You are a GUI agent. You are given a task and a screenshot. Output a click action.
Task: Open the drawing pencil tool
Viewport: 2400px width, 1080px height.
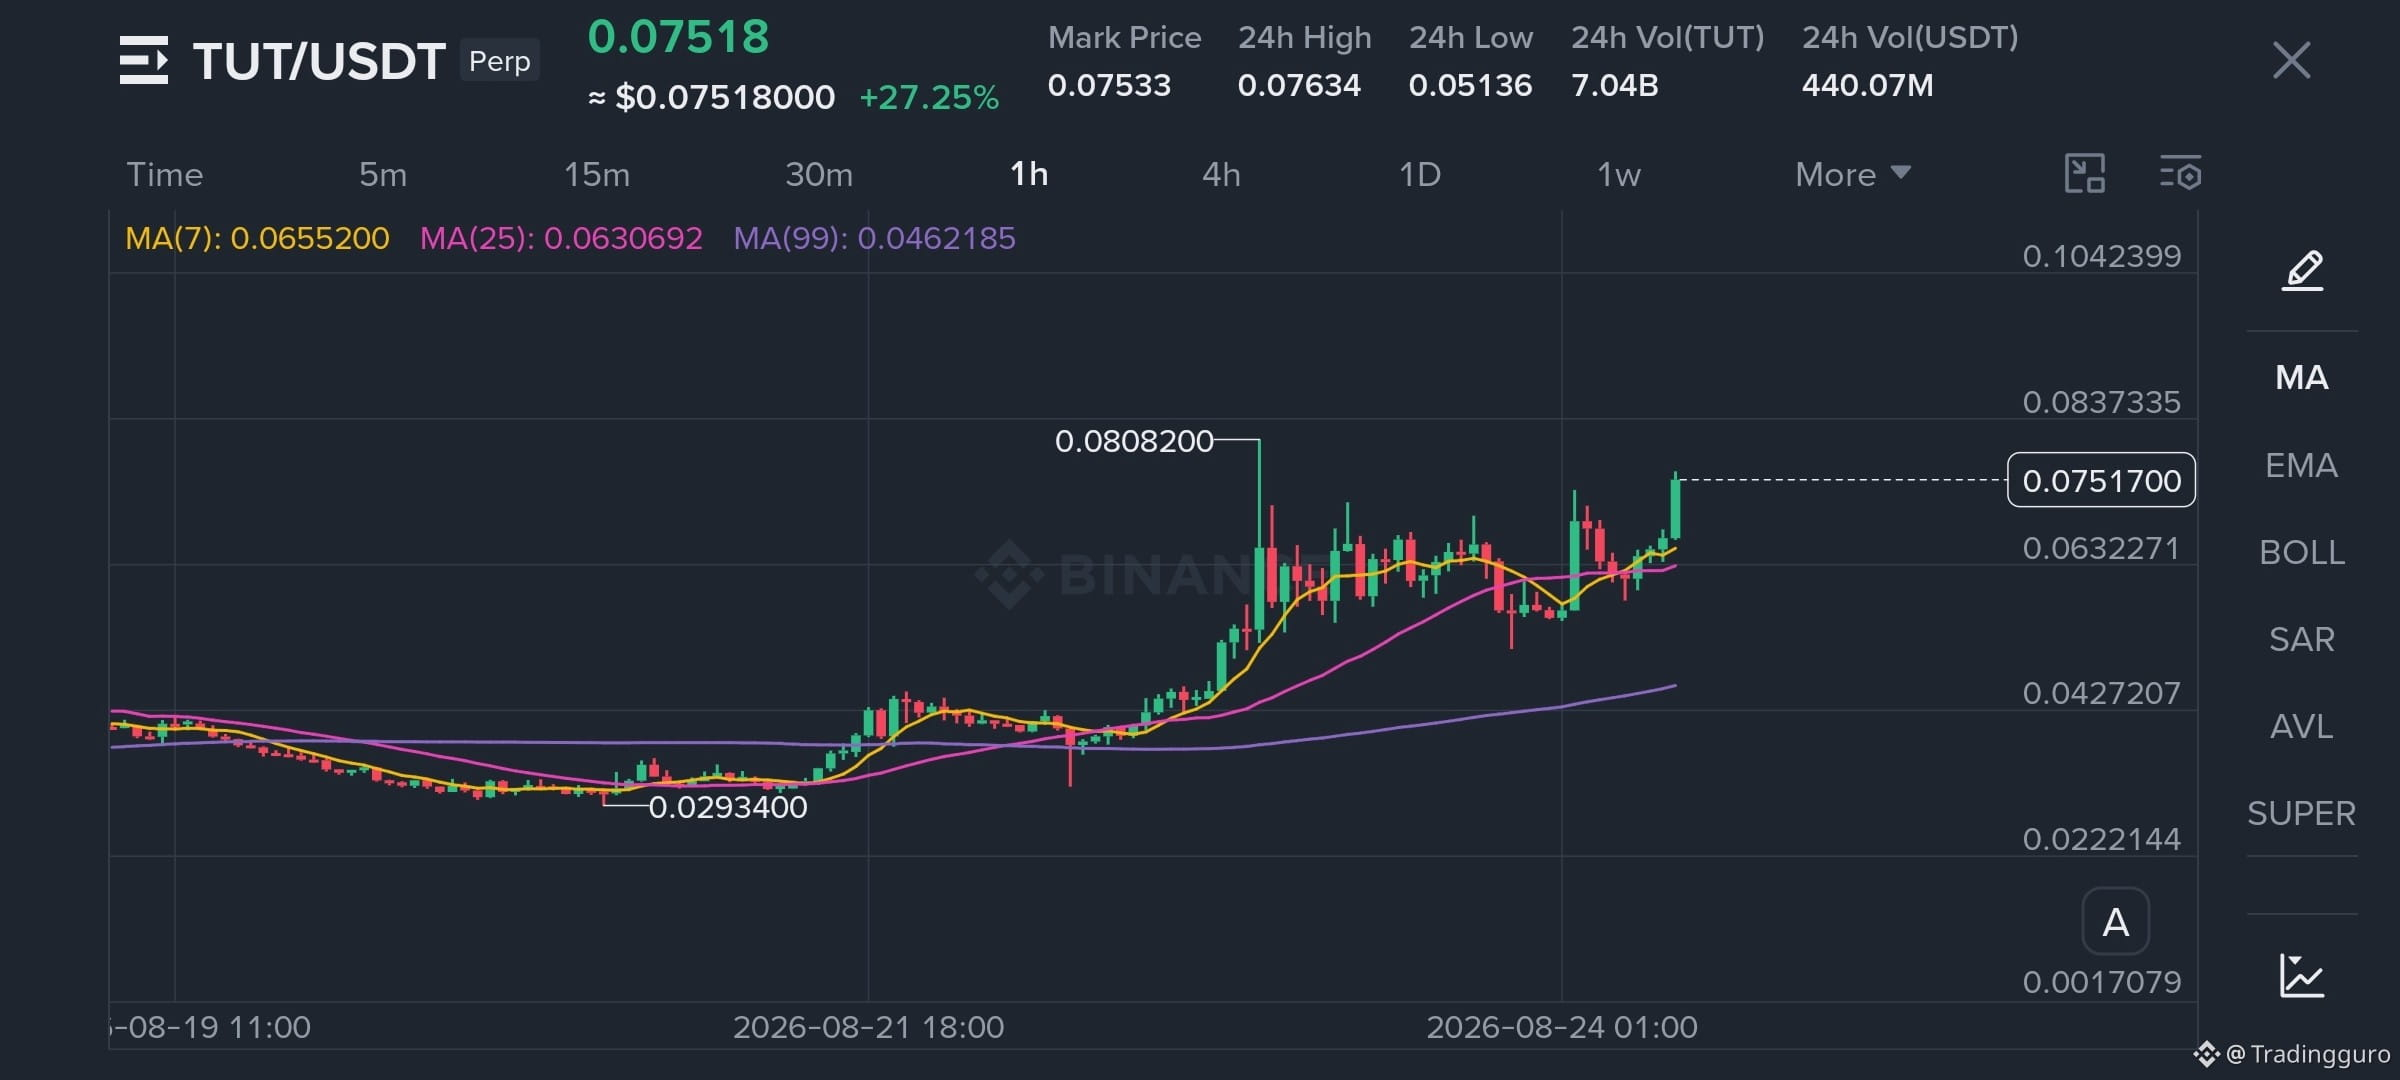click(x=2302, y=270)
